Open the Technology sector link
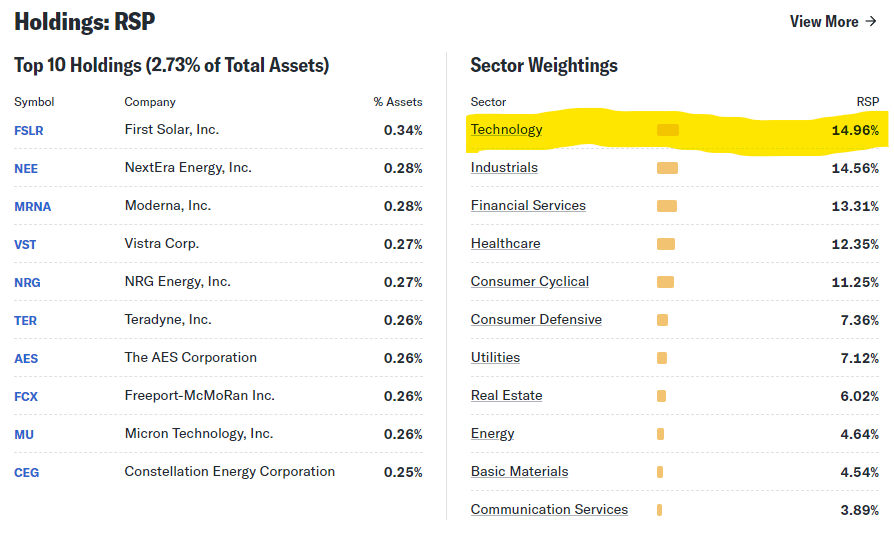894x534 pixels. click(x=506, y=130)
